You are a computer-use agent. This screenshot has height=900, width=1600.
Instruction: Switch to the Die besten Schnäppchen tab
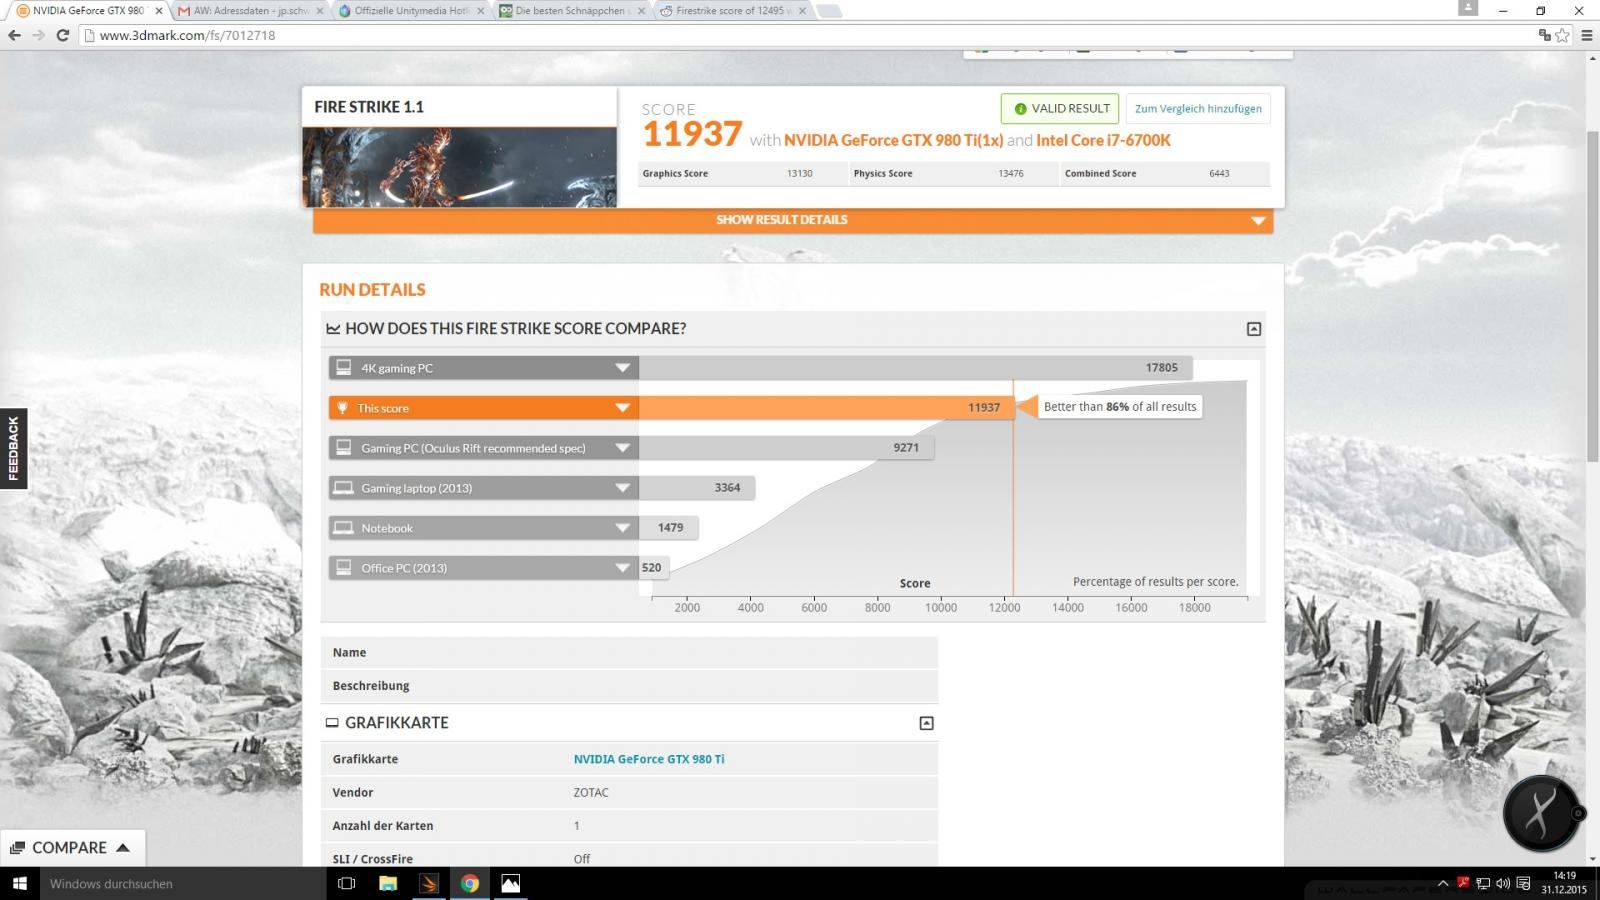pyautogui.click(x=572, y=11)
